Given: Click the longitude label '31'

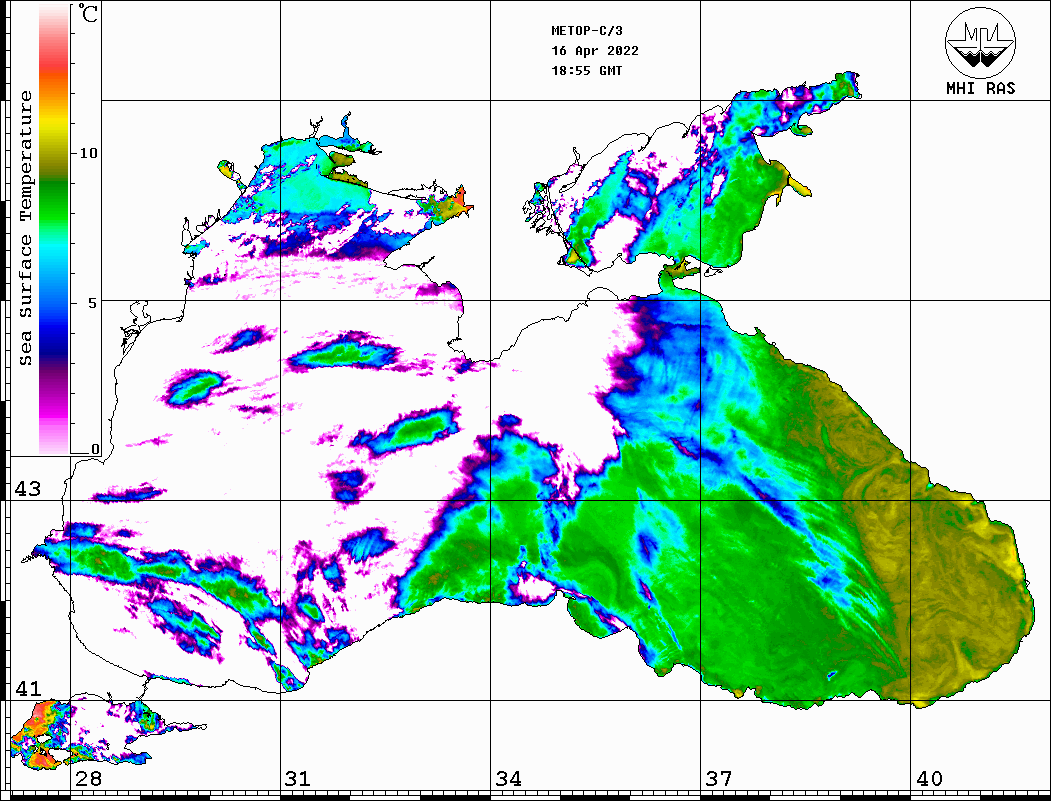Looking at the screenshot, I should (x=298, y=779).
